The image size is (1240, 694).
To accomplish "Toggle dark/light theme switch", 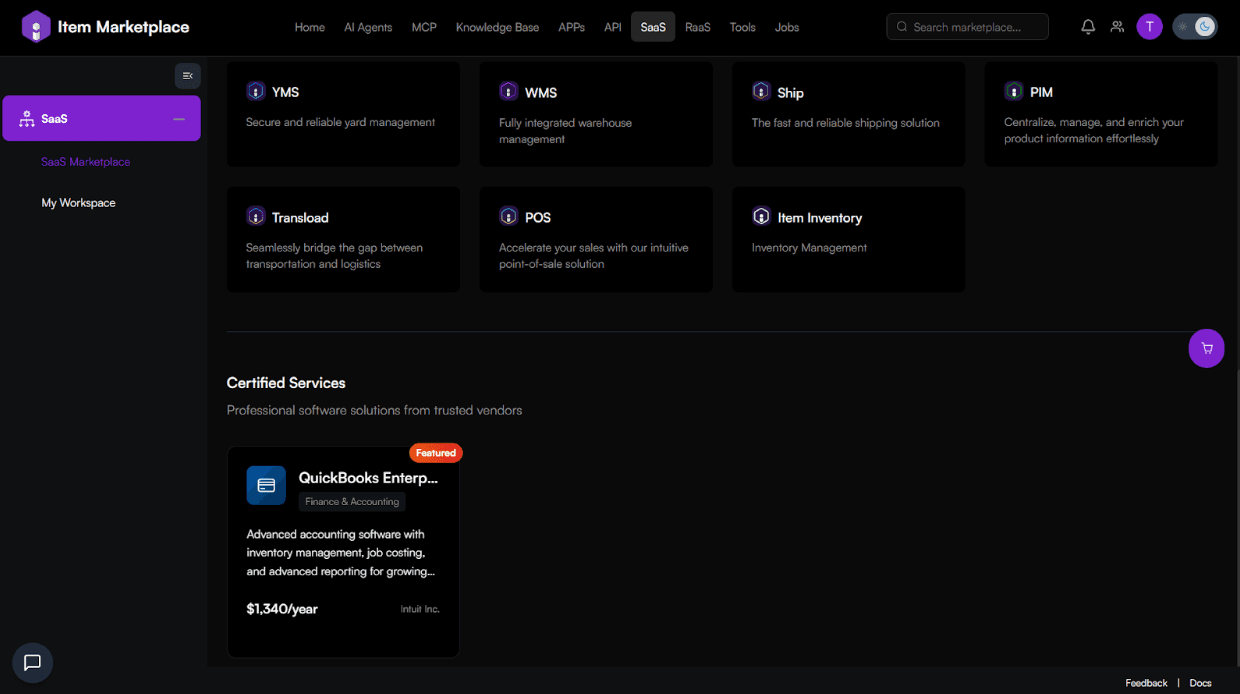I will pyautogui.click(x=1194, y=27).
